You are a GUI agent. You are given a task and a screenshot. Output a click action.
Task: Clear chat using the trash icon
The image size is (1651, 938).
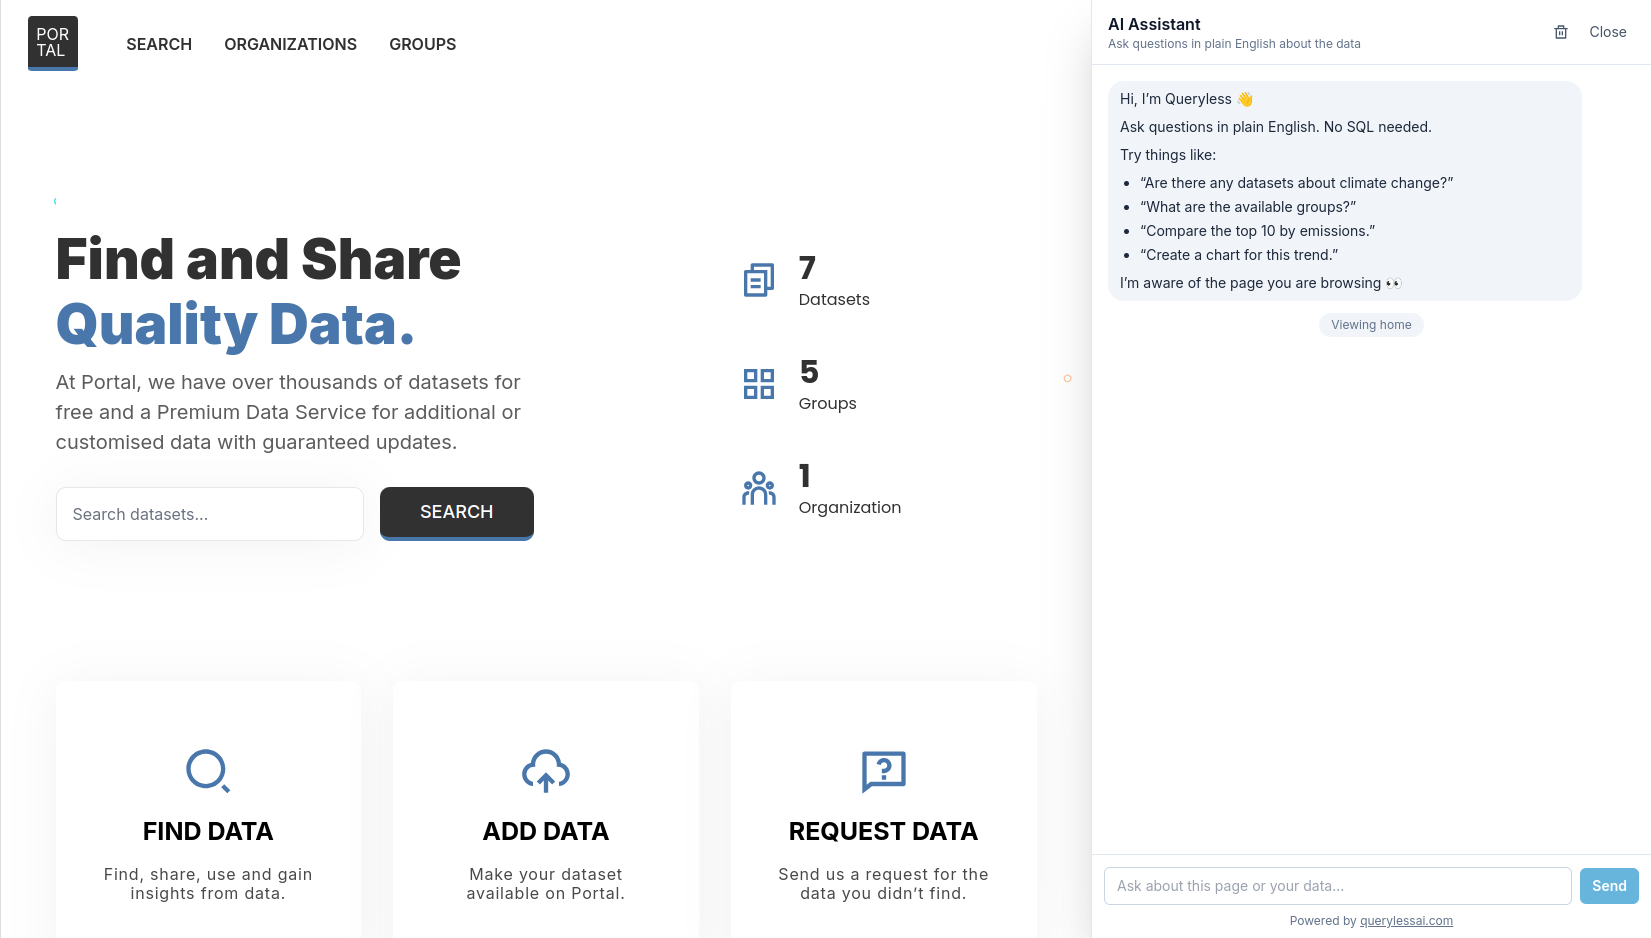[1560, 32]
